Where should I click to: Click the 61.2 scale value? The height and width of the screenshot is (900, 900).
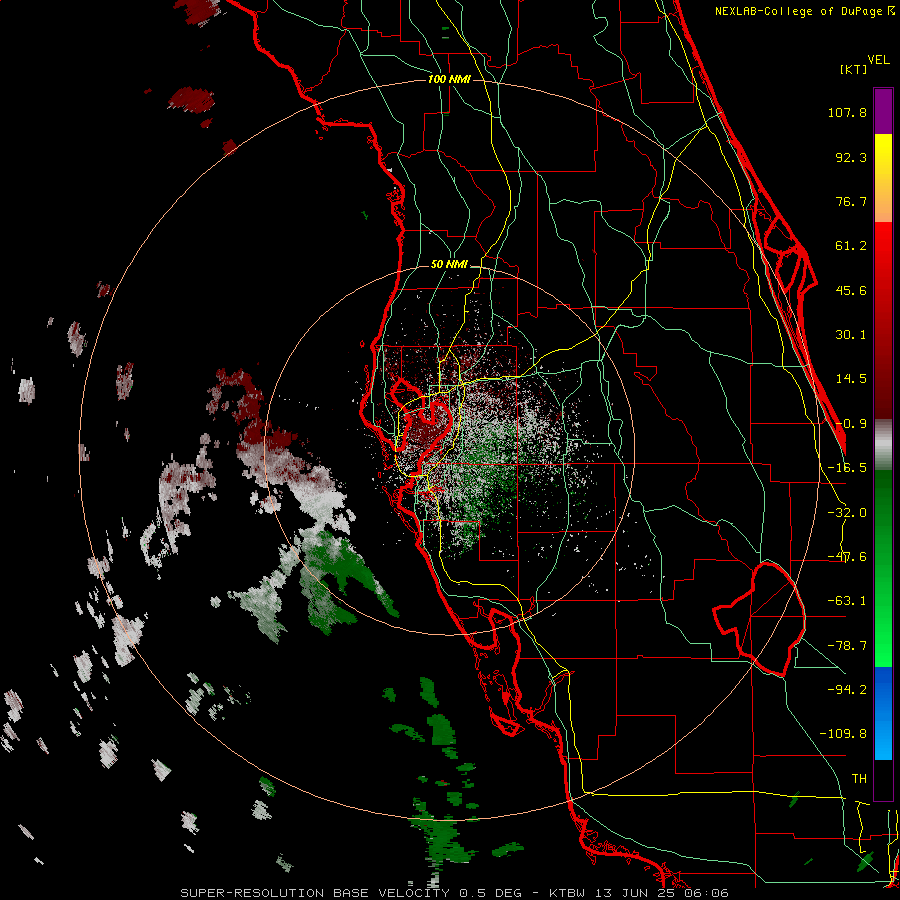coord(851,246)
